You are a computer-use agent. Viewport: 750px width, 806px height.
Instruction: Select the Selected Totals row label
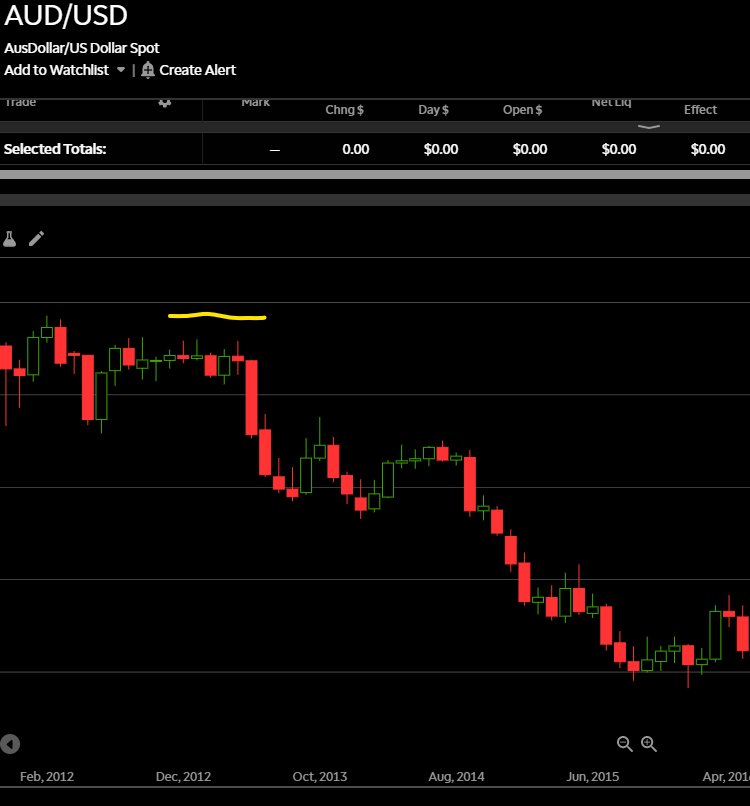click(55, 149)
